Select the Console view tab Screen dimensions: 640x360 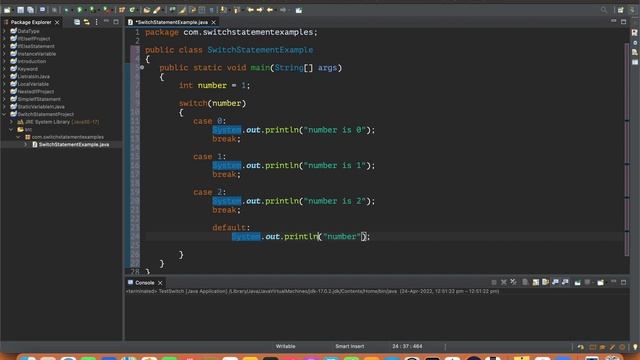pyautogui.click(x=144, y=282)
